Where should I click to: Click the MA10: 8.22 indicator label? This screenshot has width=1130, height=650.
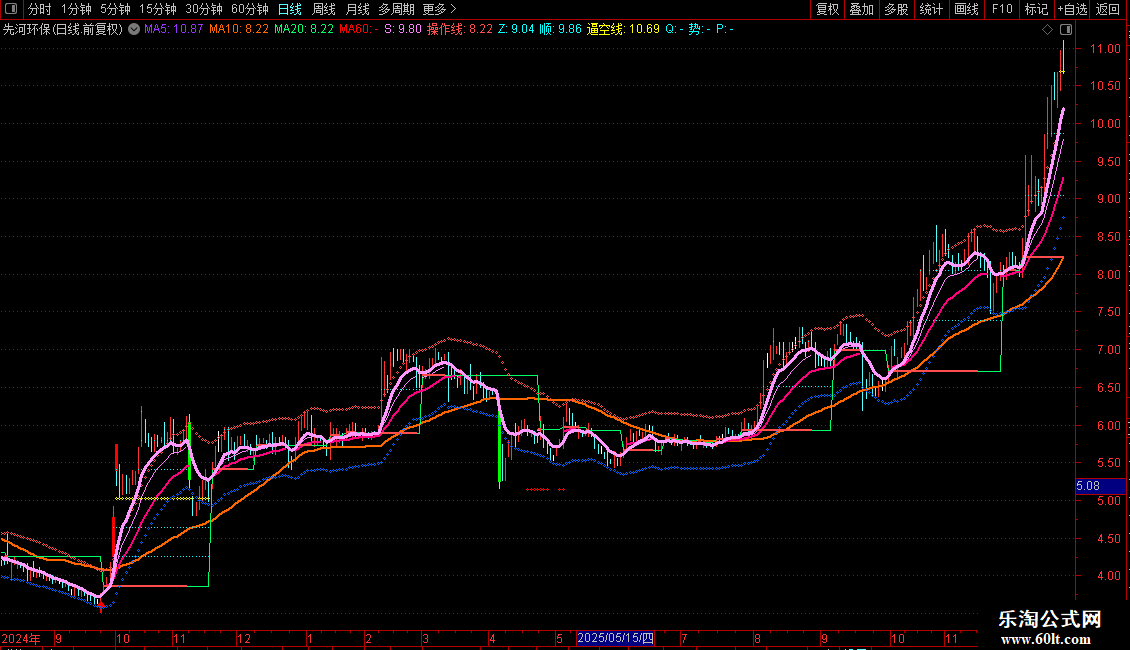coord(239,30)
